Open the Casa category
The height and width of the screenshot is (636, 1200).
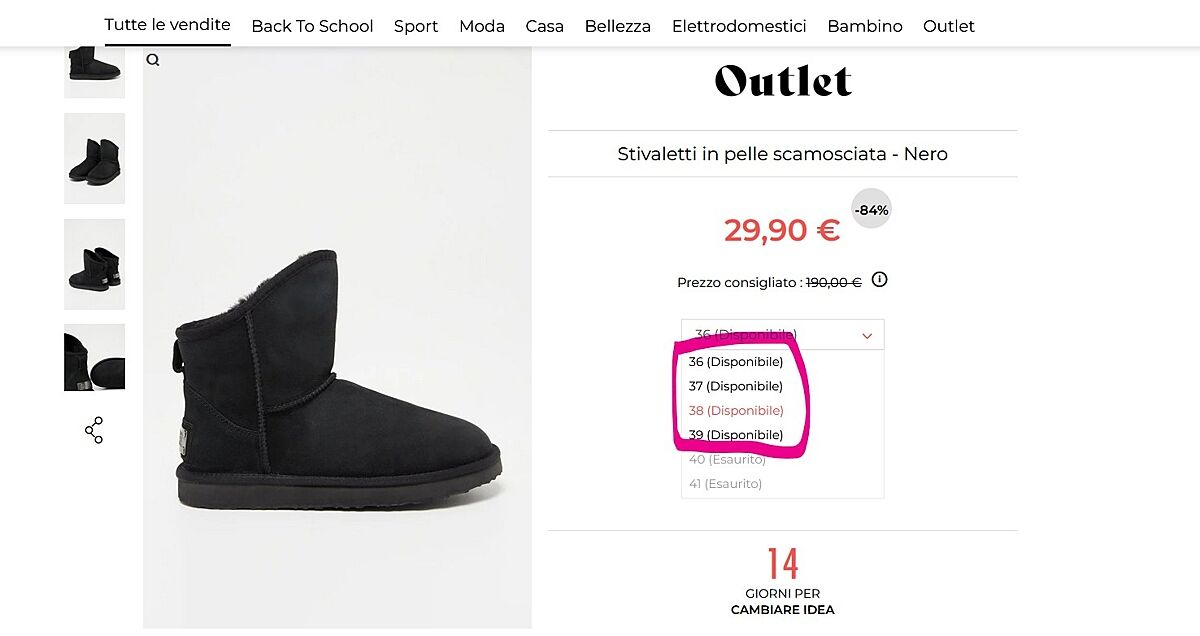point(545,26)
